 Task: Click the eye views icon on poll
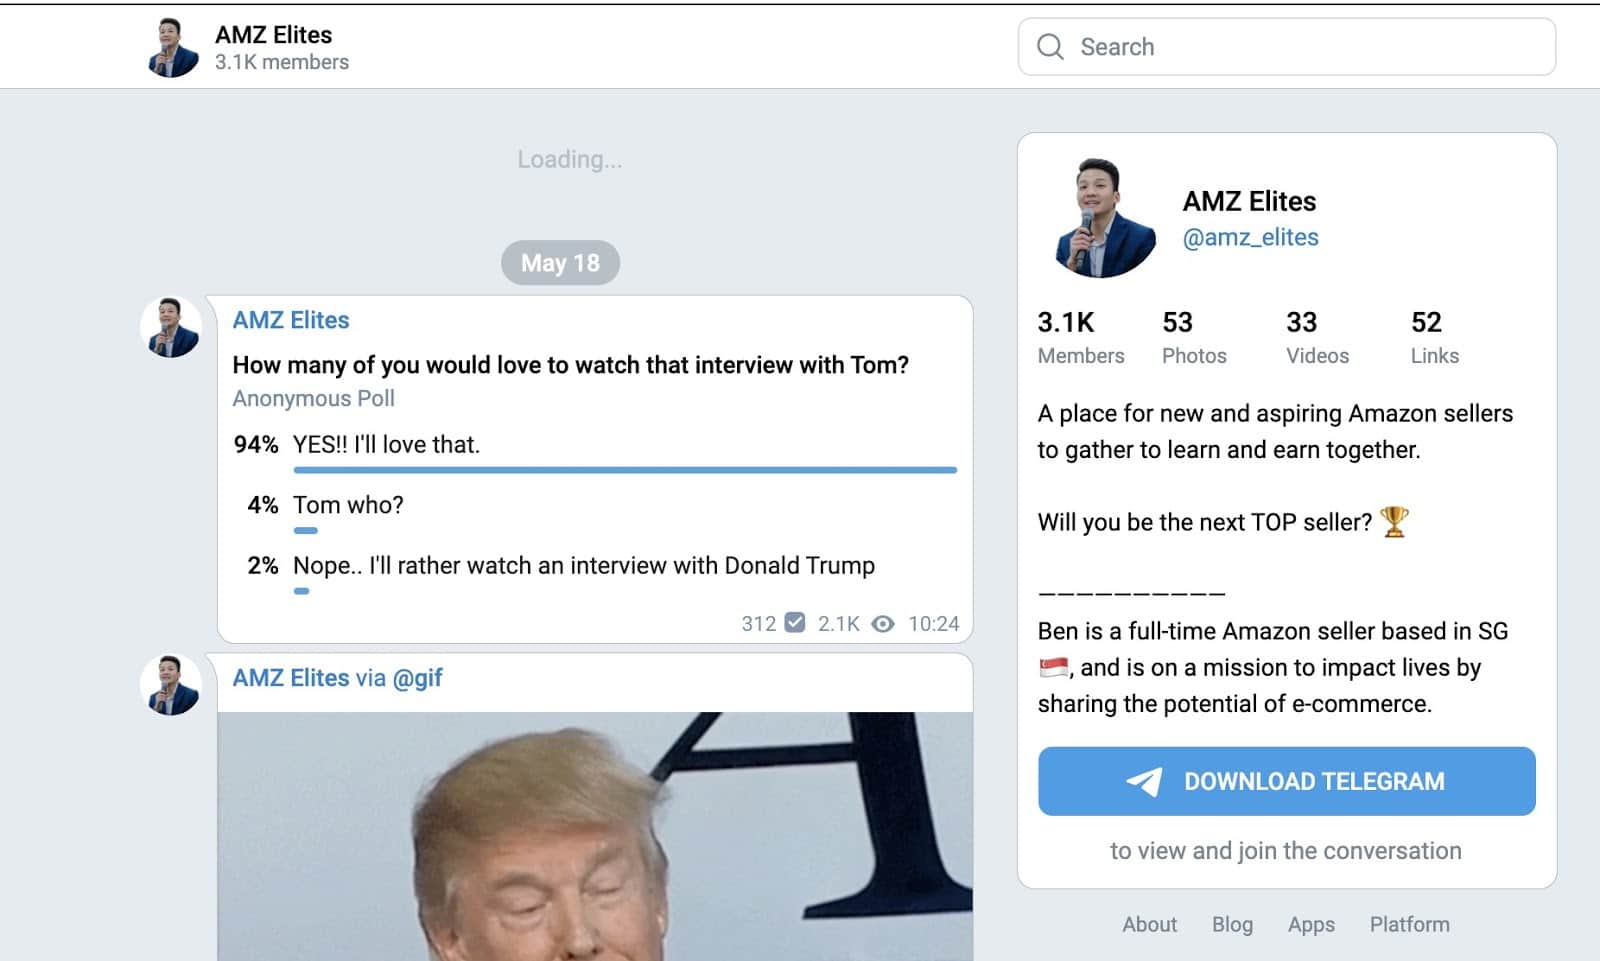click(882, 624)
